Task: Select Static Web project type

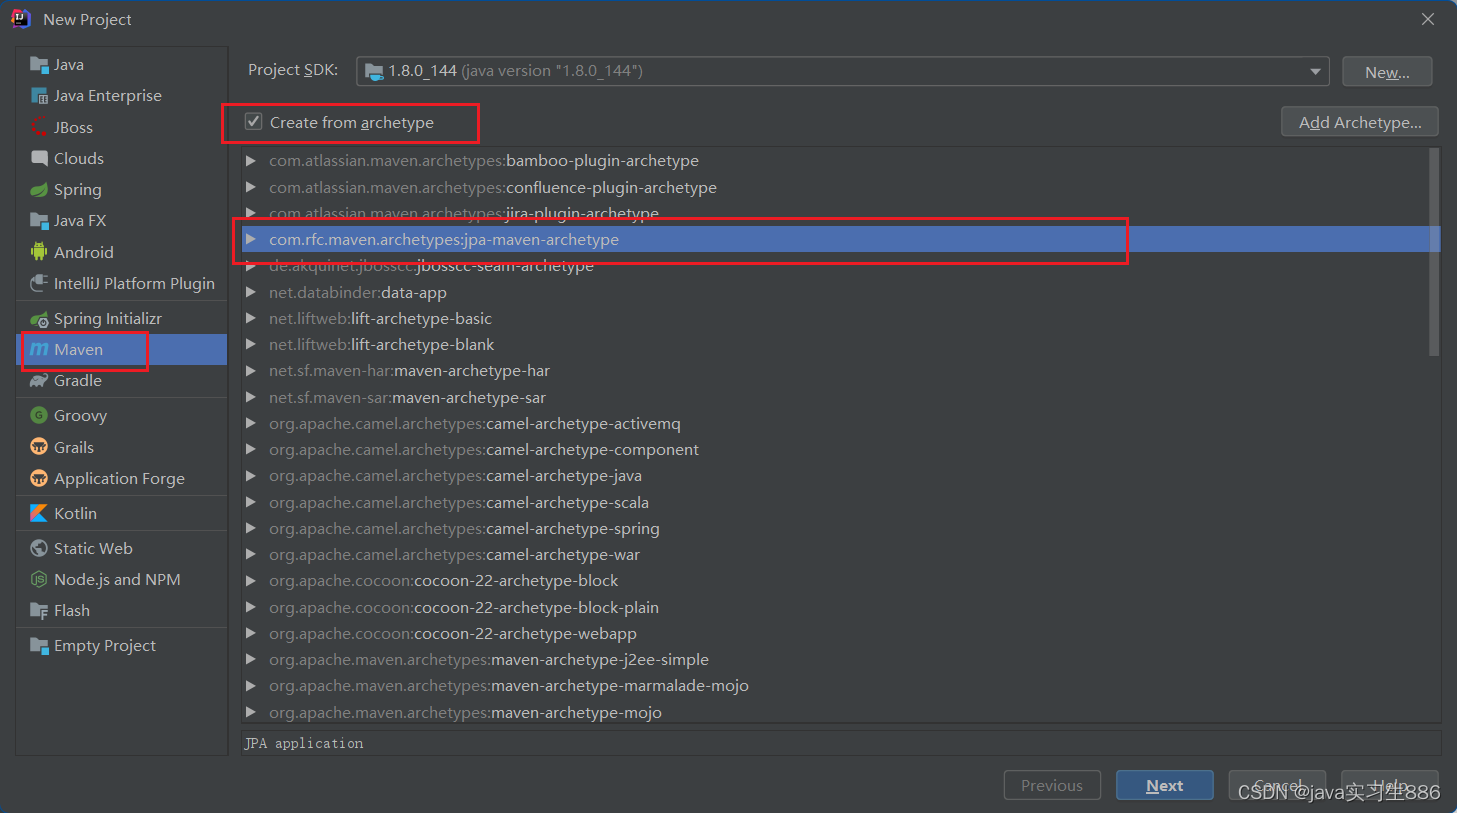Action: click(122, 548)
